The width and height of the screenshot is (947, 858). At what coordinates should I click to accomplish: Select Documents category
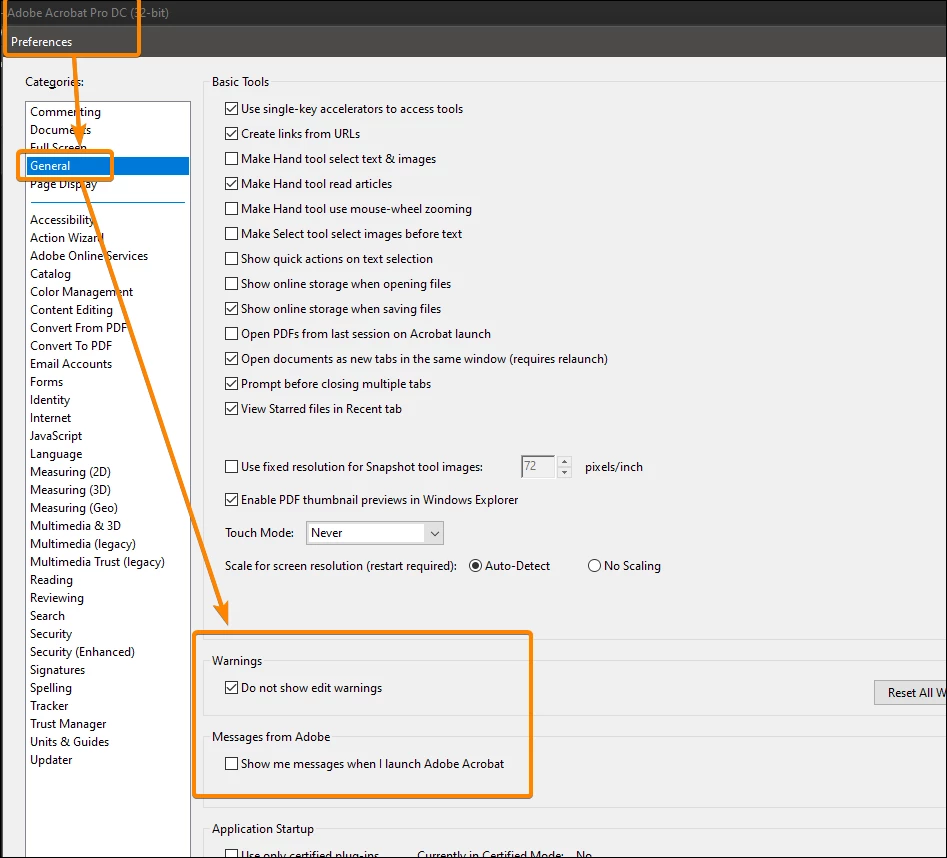(x=60, y=130)
